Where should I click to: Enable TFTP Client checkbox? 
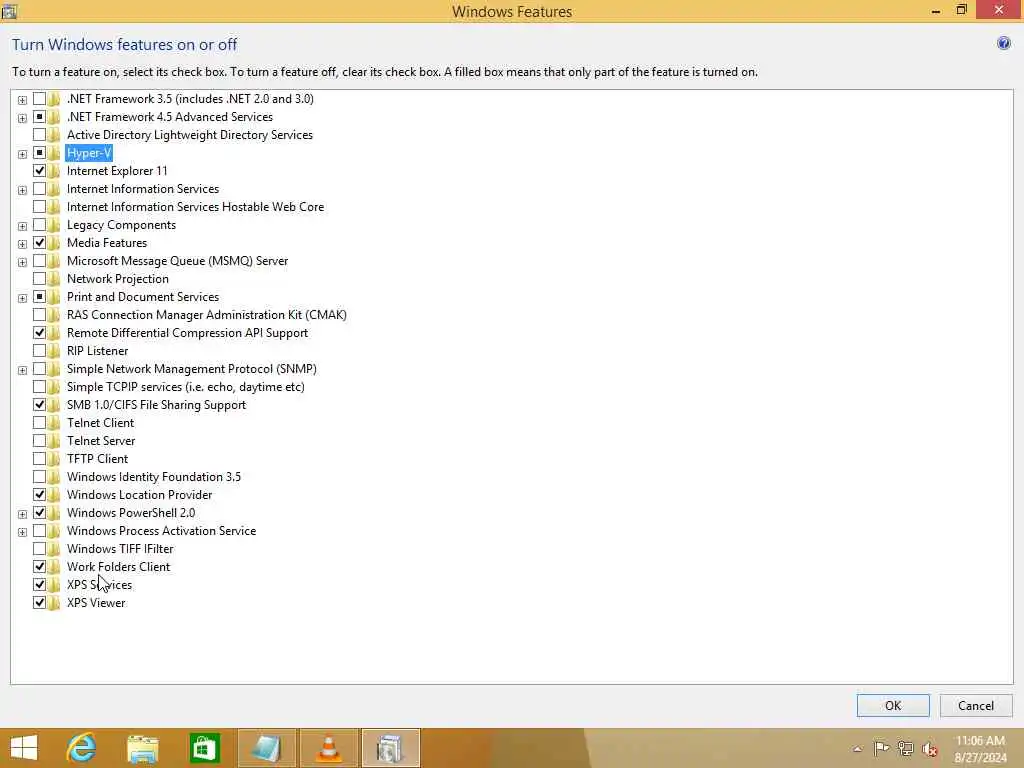coord(39,458)
